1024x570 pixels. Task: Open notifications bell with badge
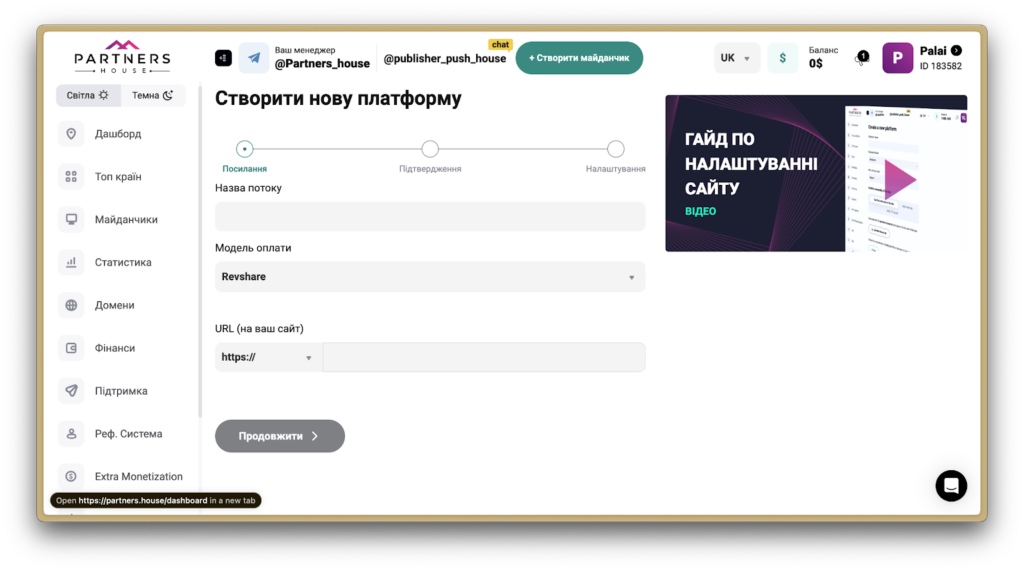(x=861, y=58)
